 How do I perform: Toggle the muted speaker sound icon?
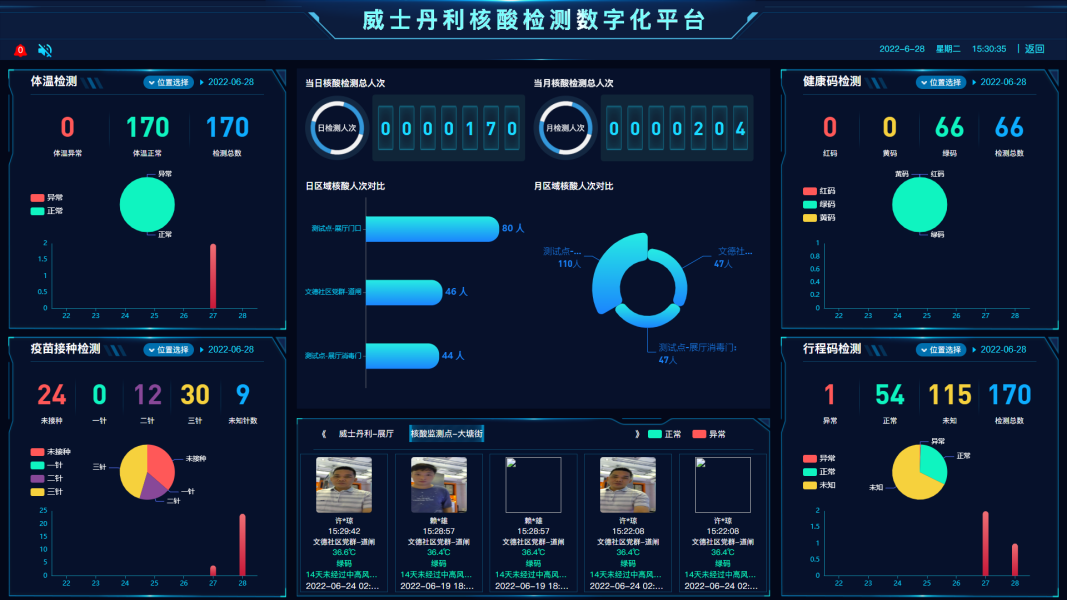(44, 50)
